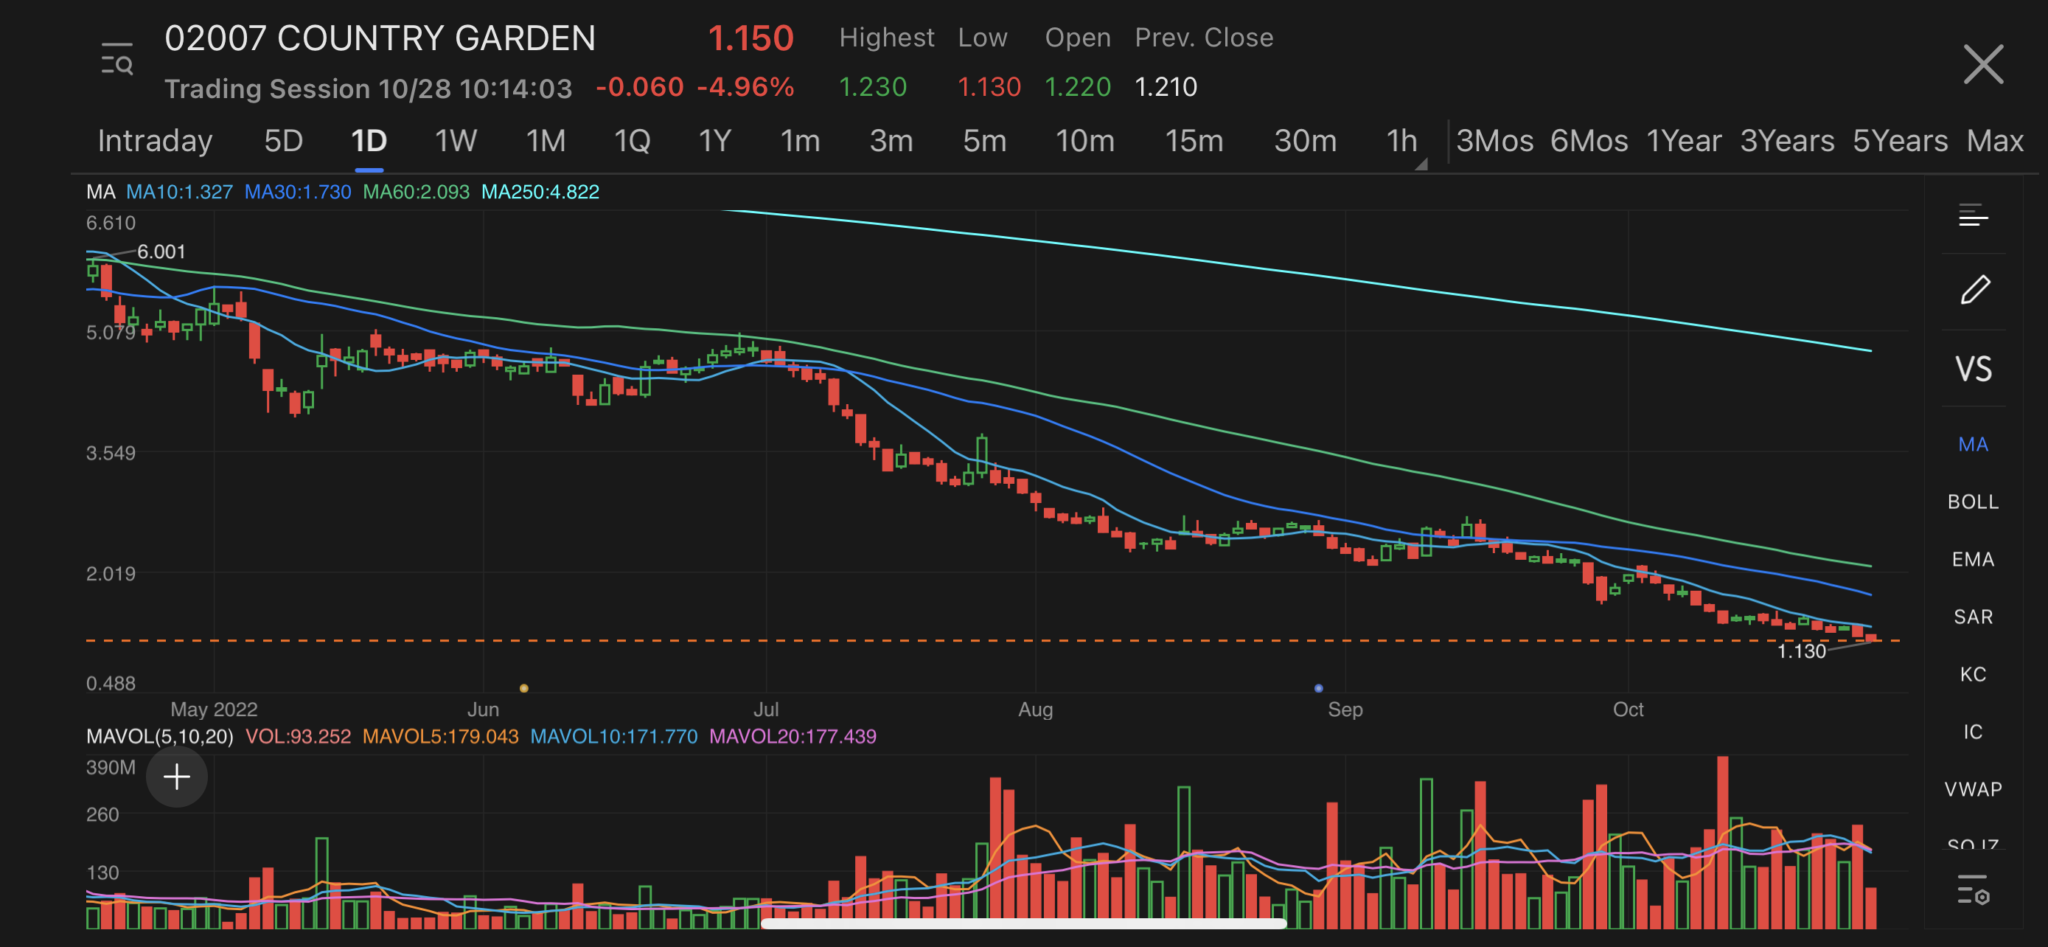Viewport: 2048px width, 947px height.
Task: Select the 5D timeframe tab
Action: pyautogui.click(x=283, y=141)
